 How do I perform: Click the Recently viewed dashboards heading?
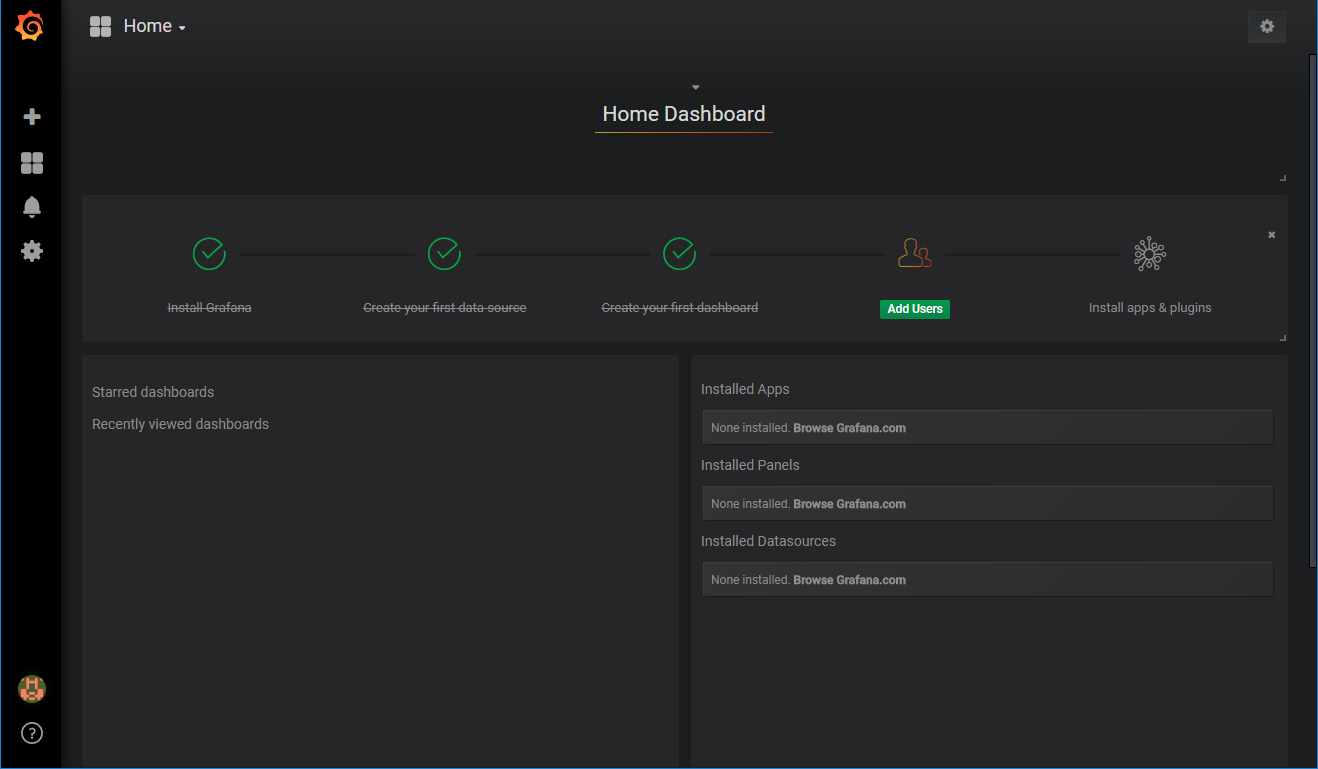pos(180,424)
